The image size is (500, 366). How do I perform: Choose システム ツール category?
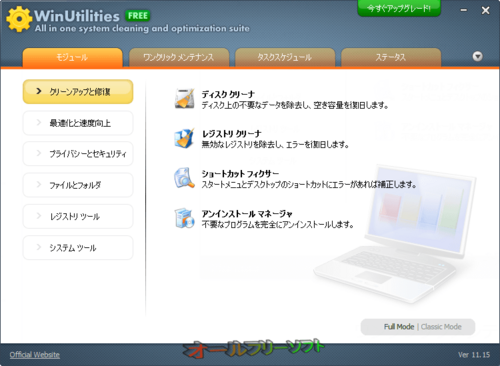coord(78,248)
